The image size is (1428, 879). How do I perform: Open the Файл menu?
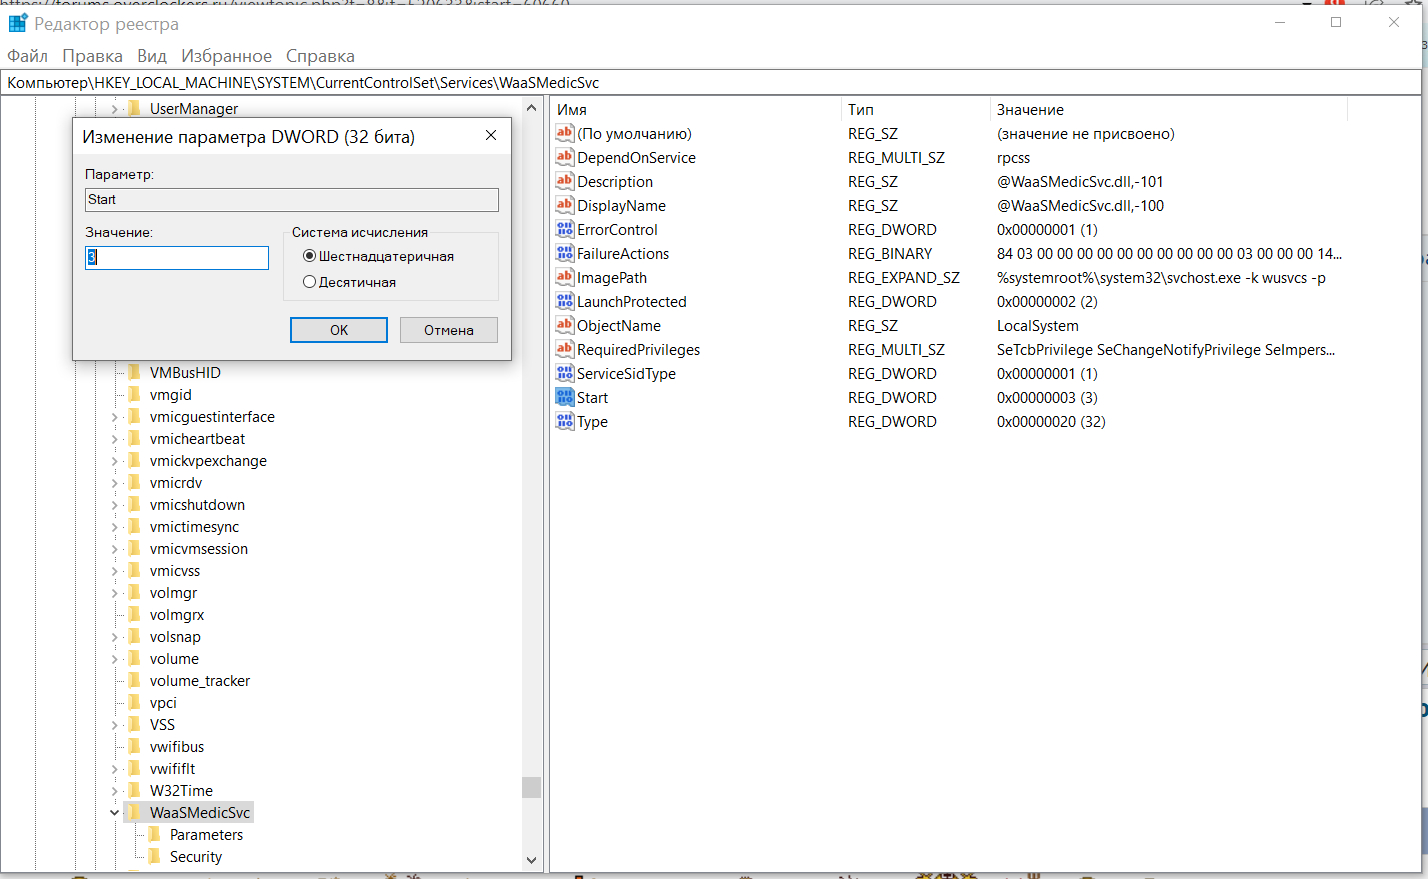click(x=28, y=56)
